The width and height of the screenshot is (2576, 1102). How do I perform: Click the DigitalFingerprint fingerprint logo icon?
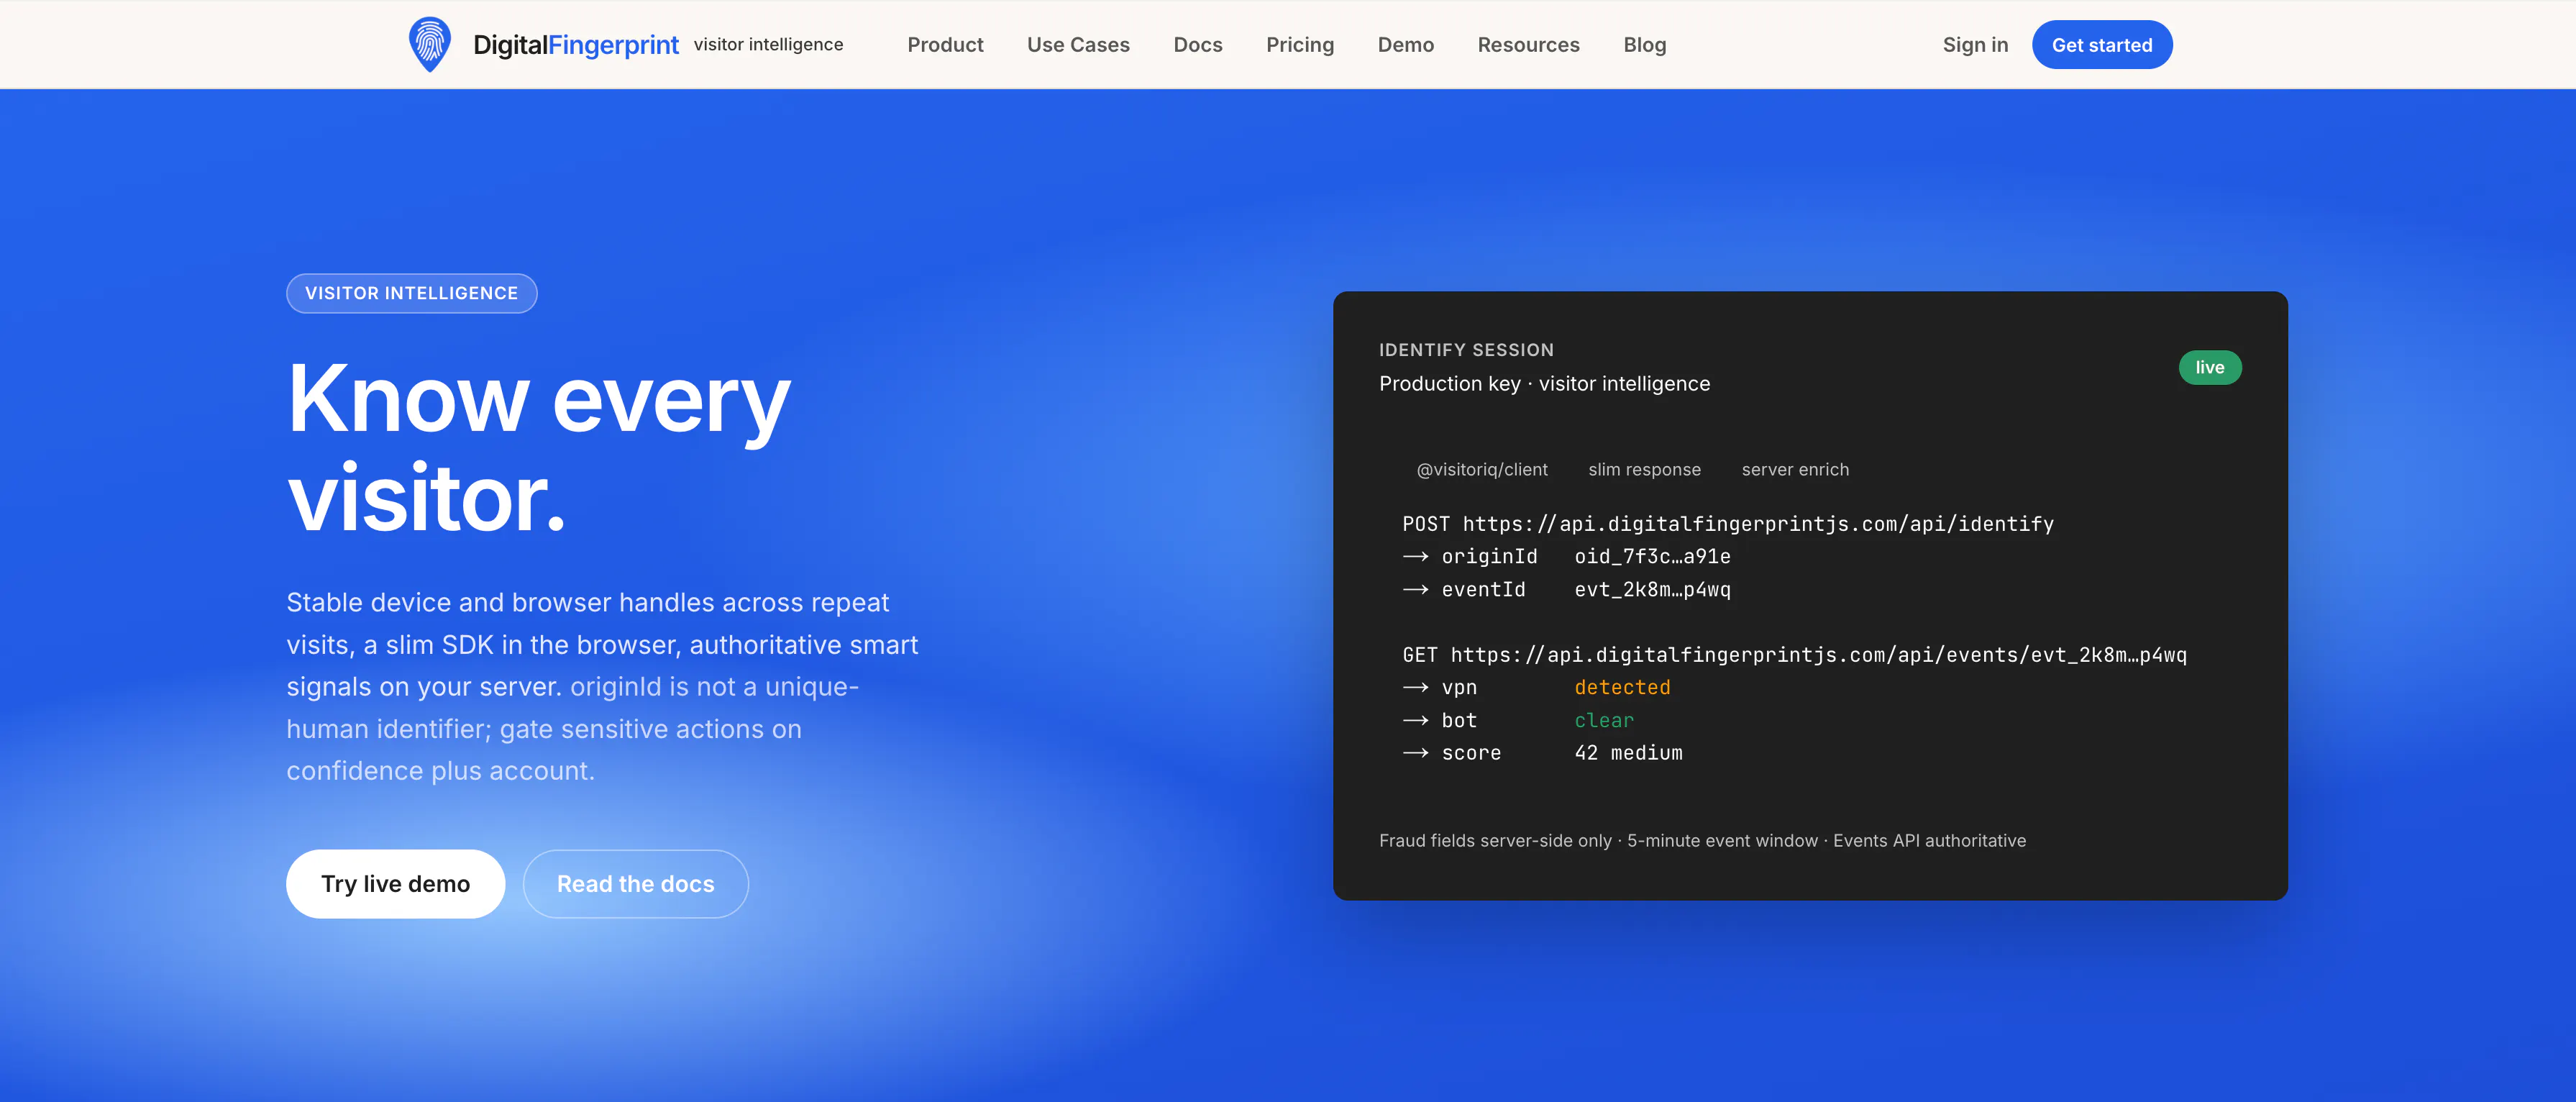430,44
